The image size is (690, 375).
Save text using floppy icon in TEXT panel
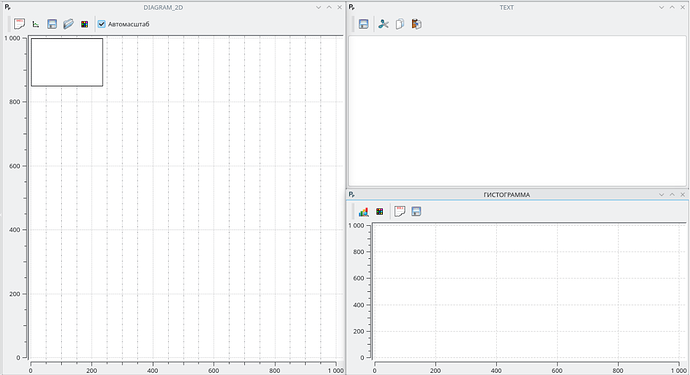click(x=363, y=24)
